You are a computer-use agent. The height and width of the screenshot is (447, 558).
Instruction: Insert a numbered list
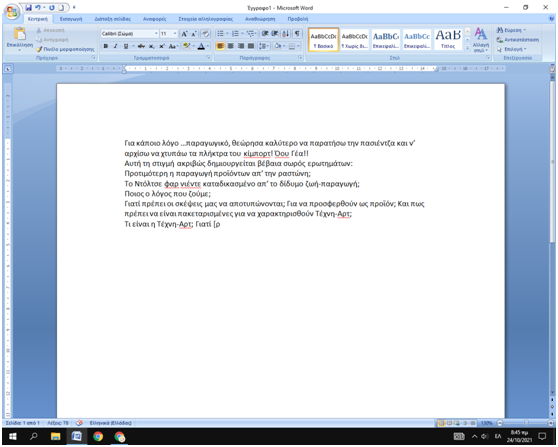click(235, 34)
